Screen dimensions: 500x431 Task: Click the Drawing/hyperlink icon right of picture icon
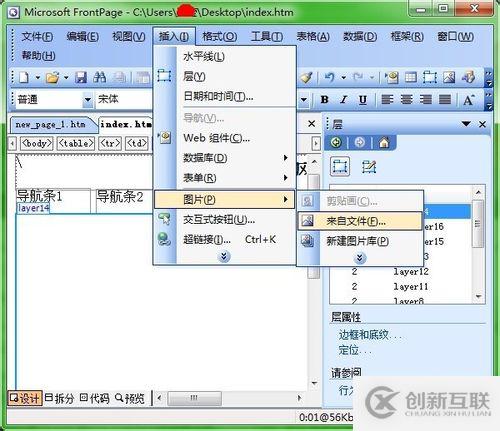[x=468, y=78]
